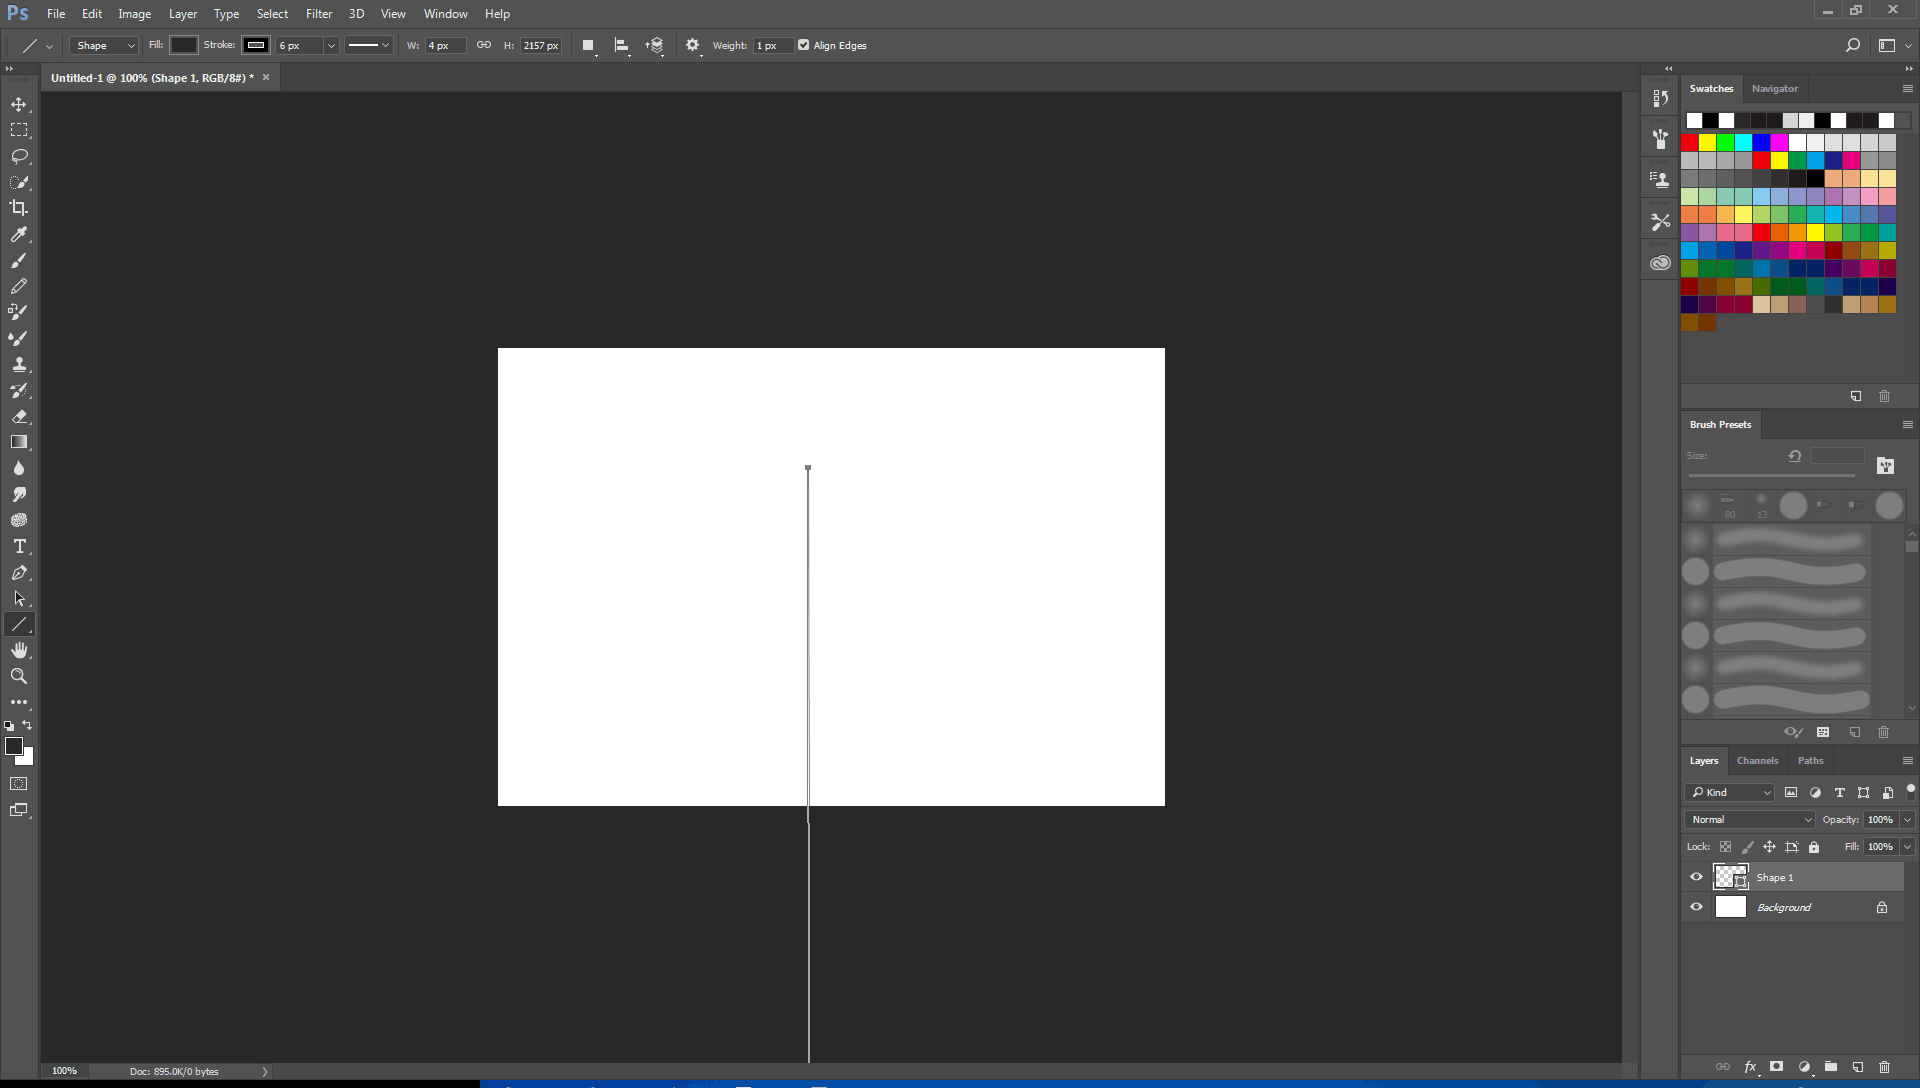Select the Eyedropper tool
This screenshot has width=1920, height=1088.
click(x=18, y=235)
